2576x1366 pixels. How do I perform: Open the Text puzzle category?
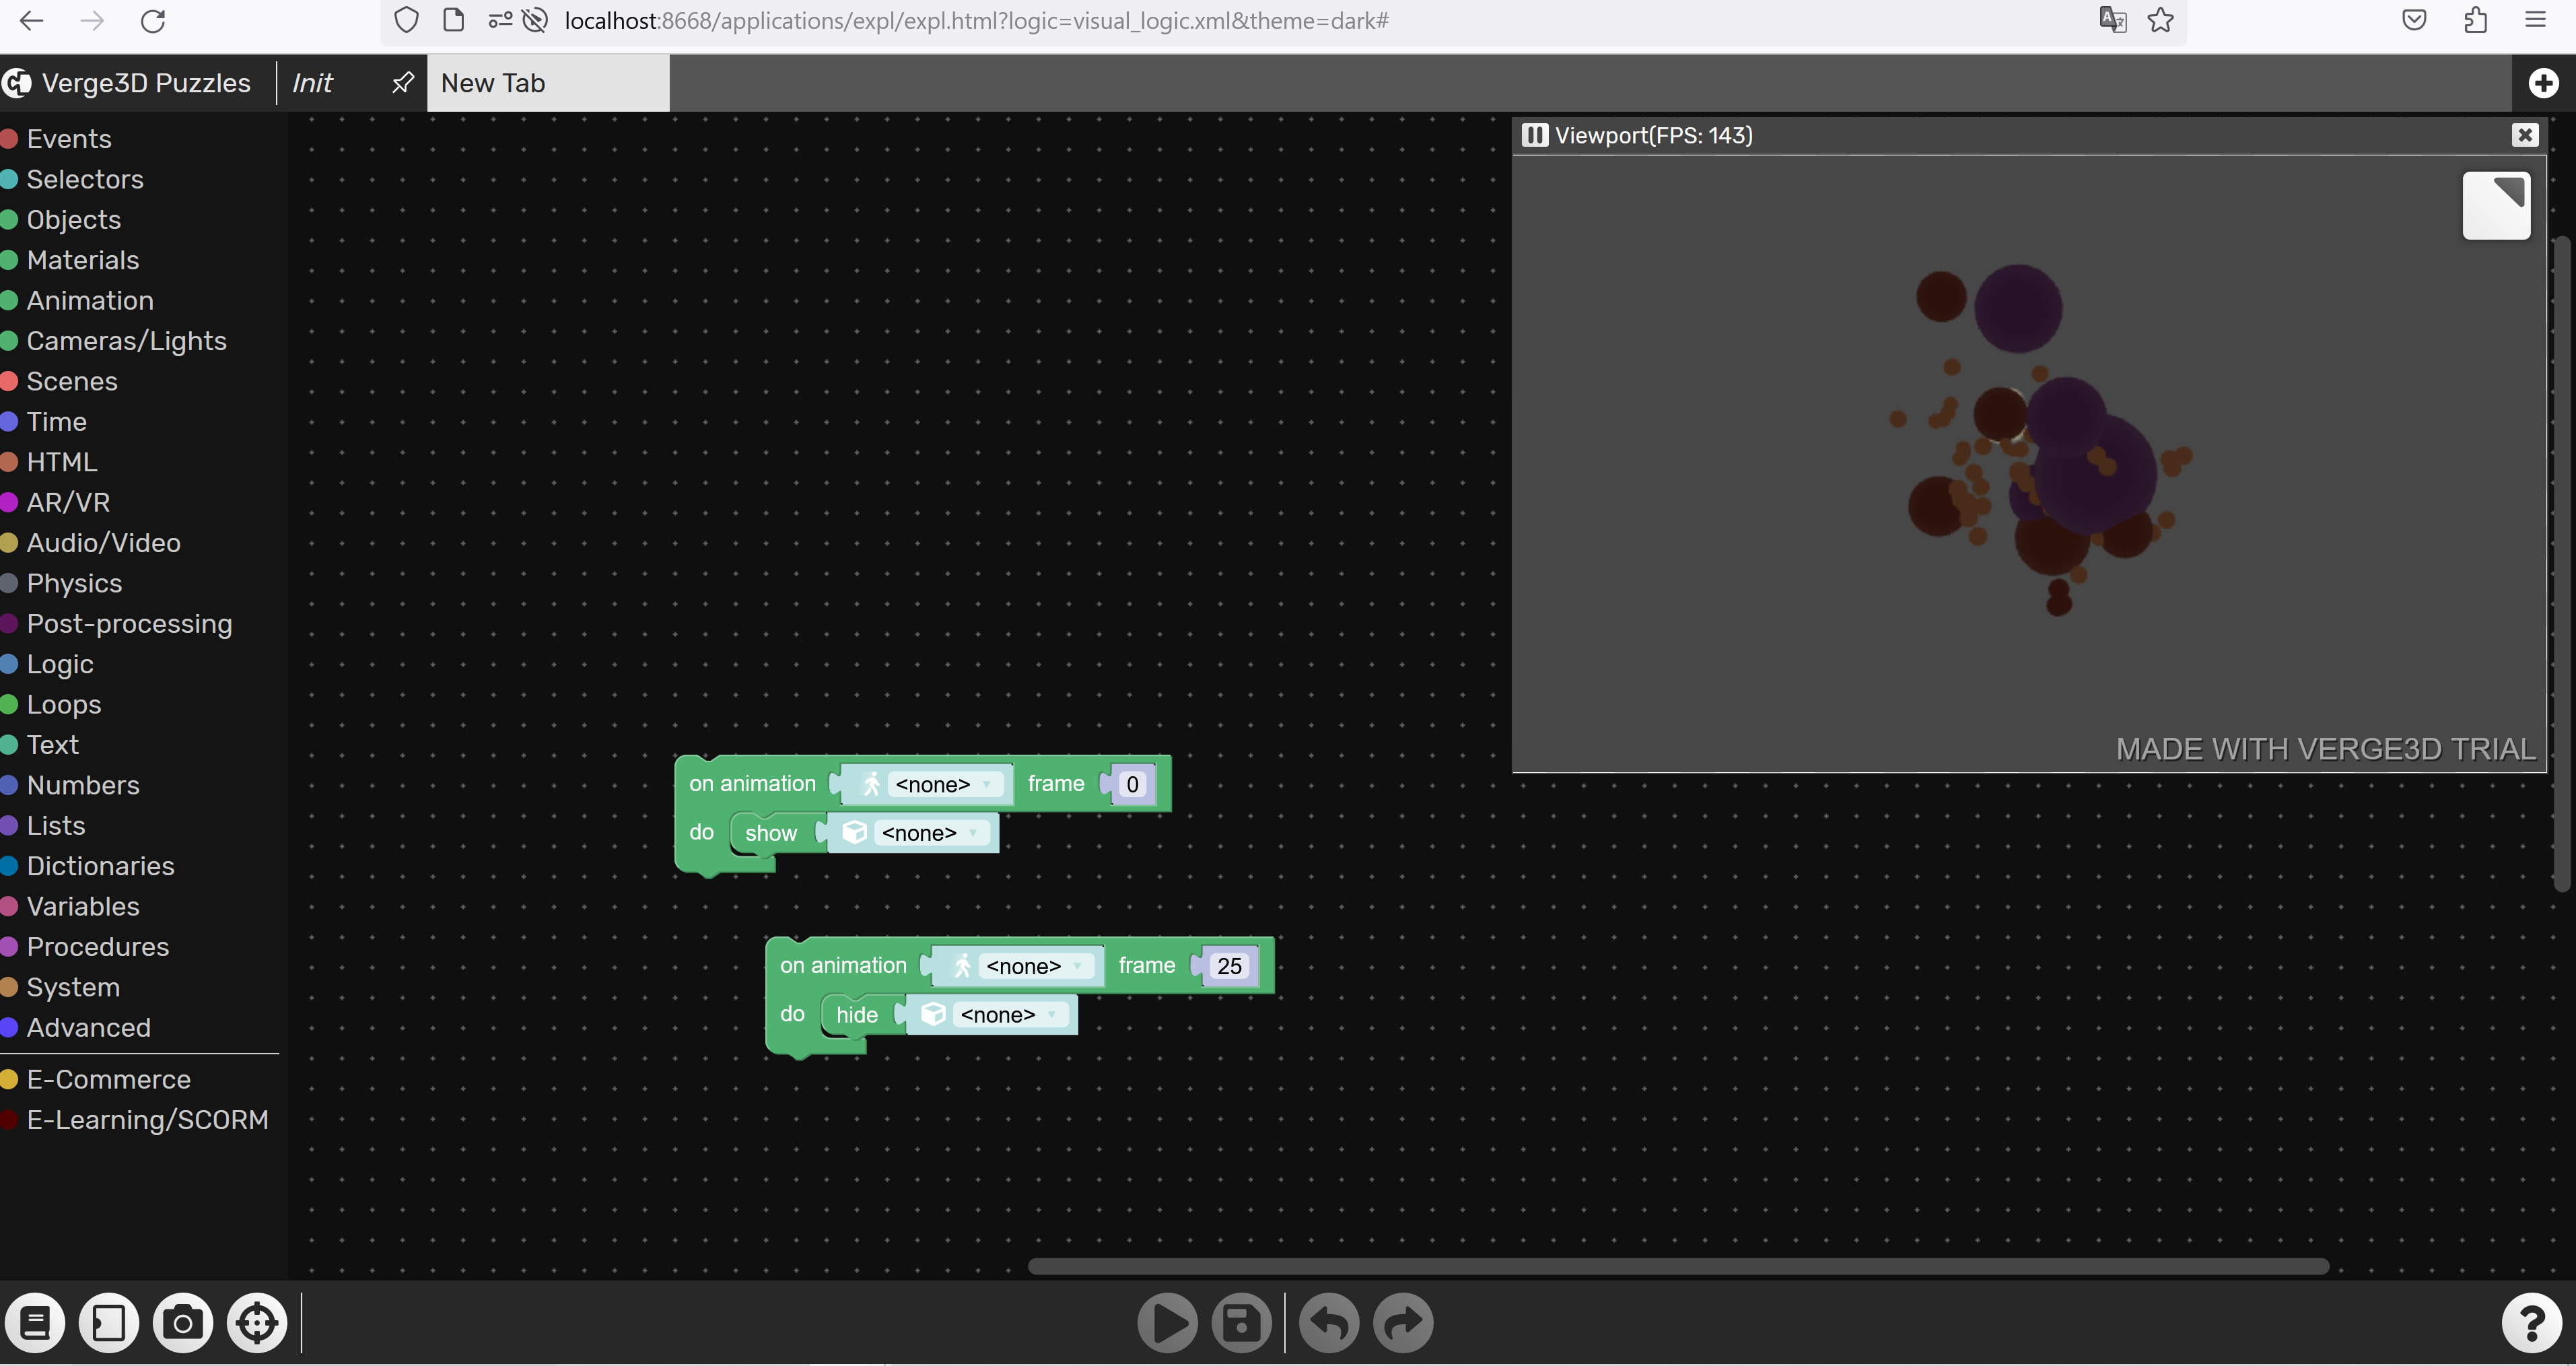click(x=53, y=745)
